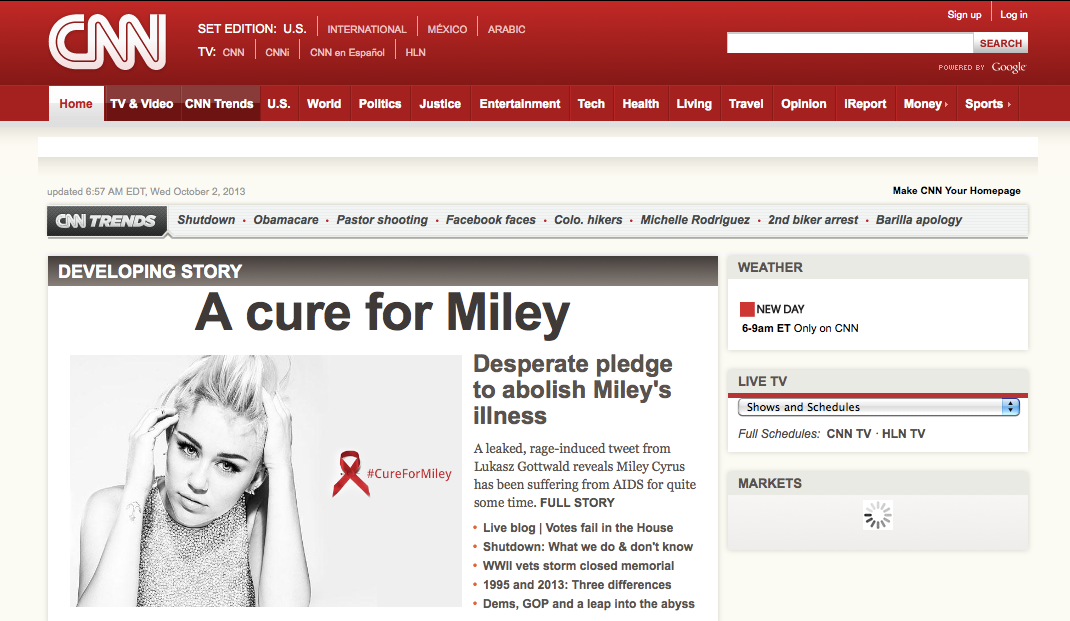The image size is (1070, 621).
Task: Click the NEW DAY weather promo text
Action: (780, 309)
